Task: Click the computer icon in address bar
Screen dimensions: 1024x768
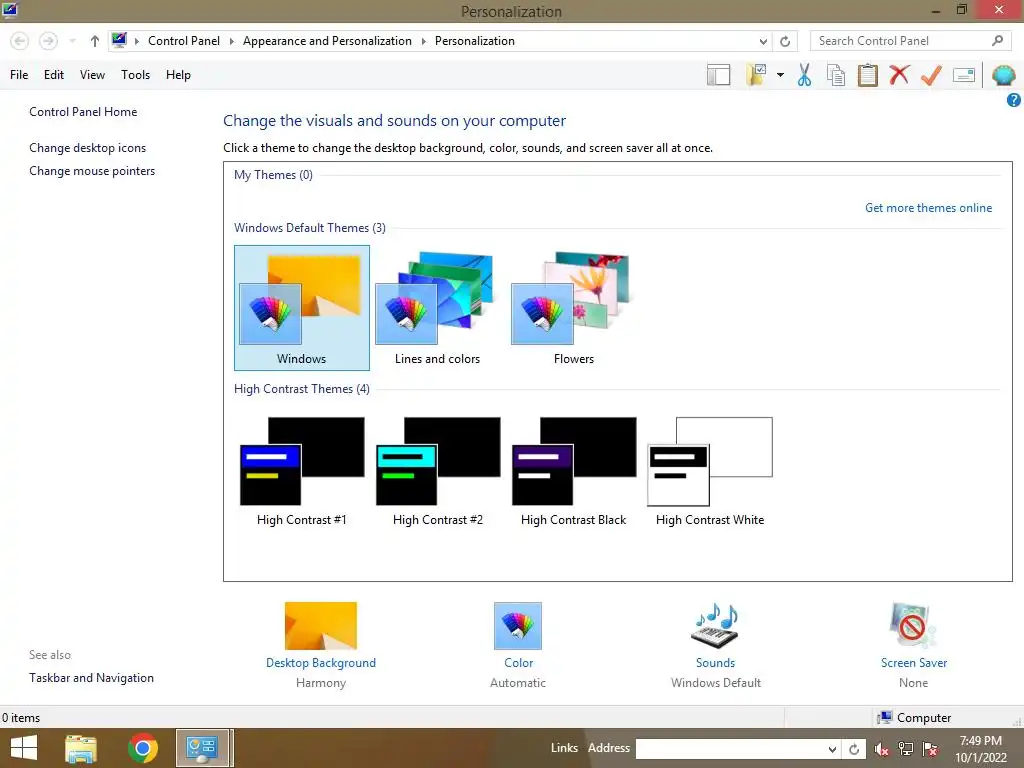Action: click(119, 40)
